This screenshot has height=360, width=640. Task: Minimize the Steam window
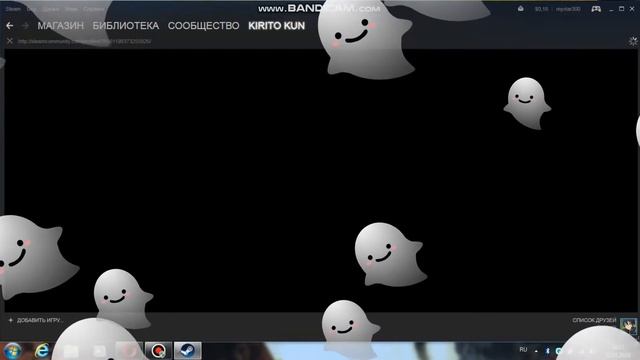click(x=611, y=9)
